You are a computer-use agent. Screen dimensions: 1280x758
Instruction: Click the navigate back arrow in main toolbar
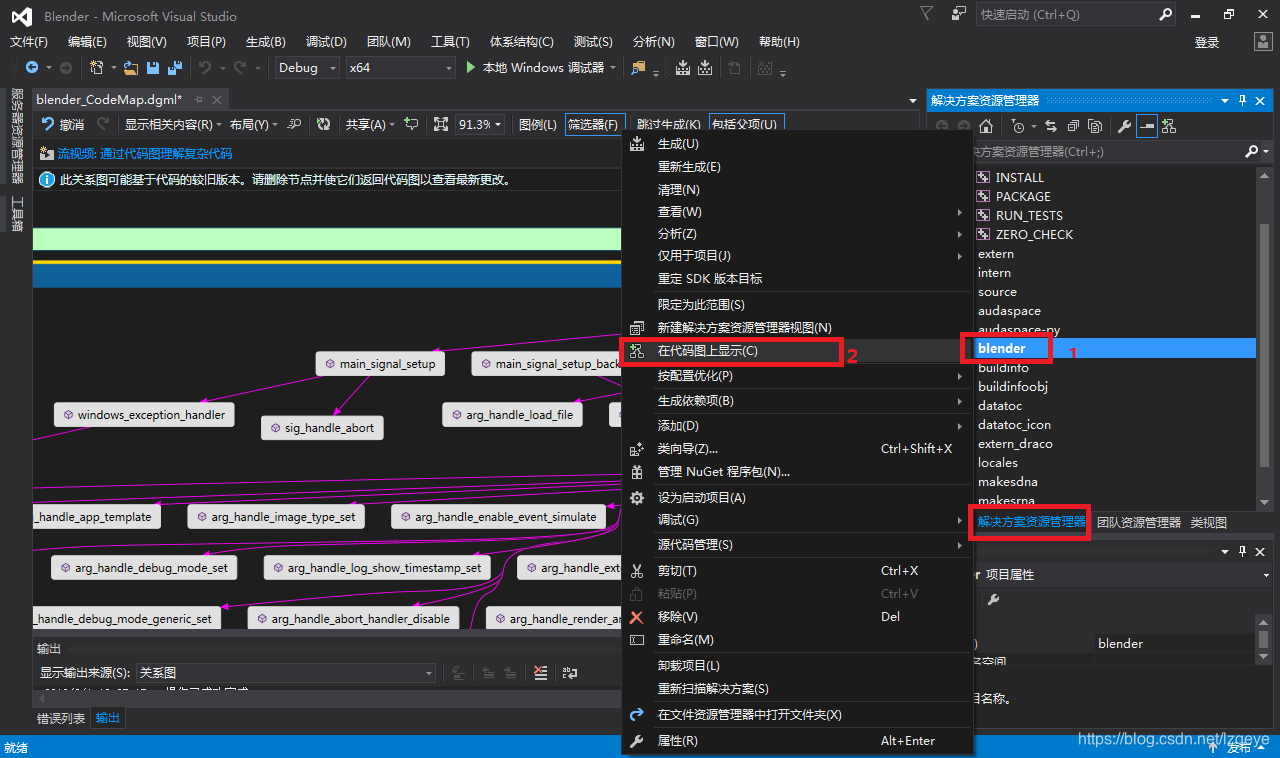pos(32,67)
